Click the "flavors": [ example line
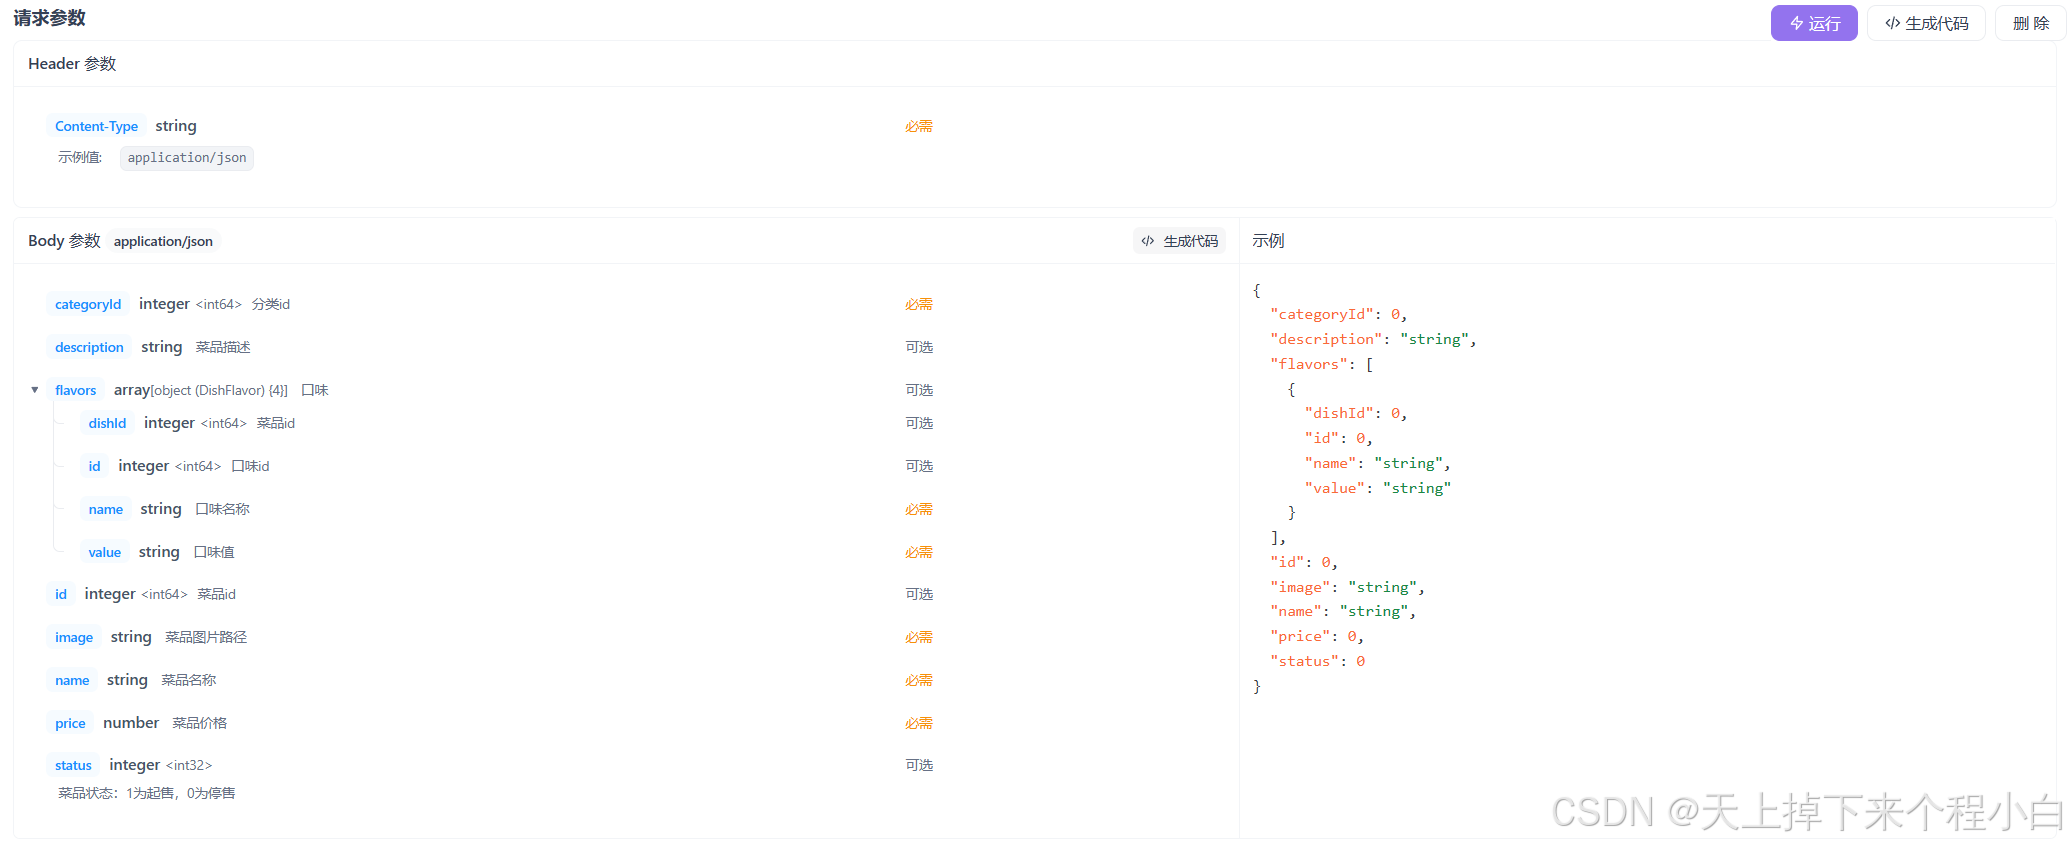 [x=1321, y=364]
